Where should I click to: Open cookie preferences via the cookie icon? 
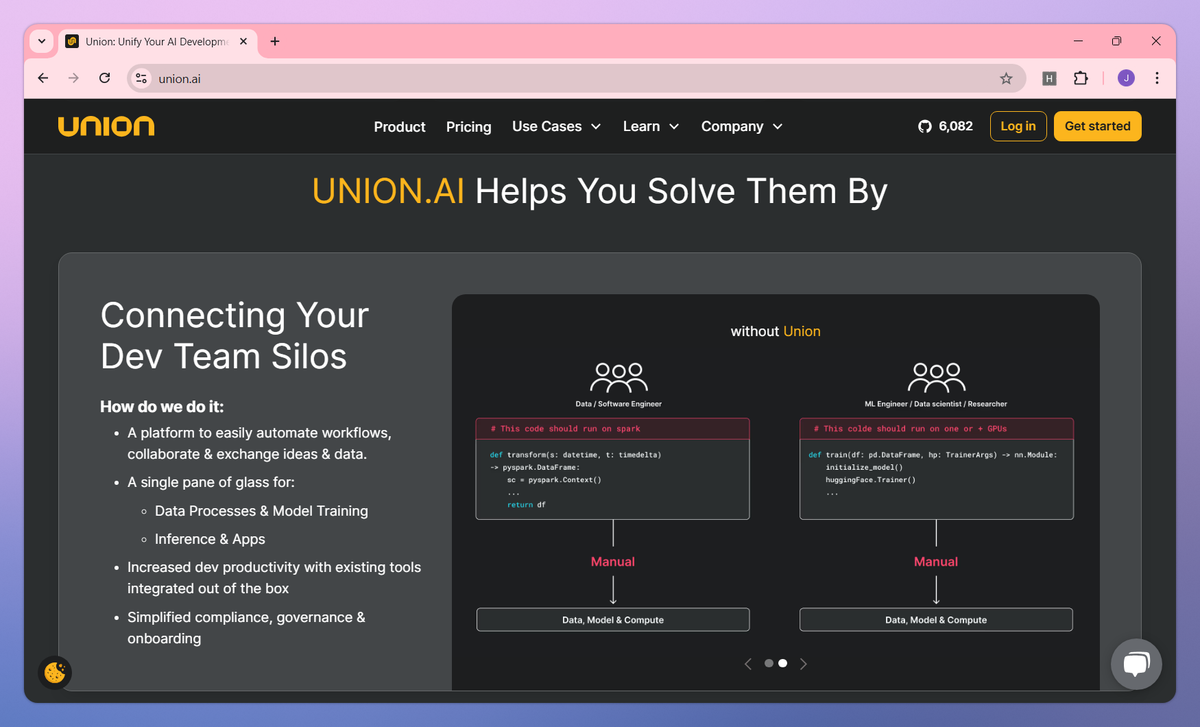pos(54,672)
